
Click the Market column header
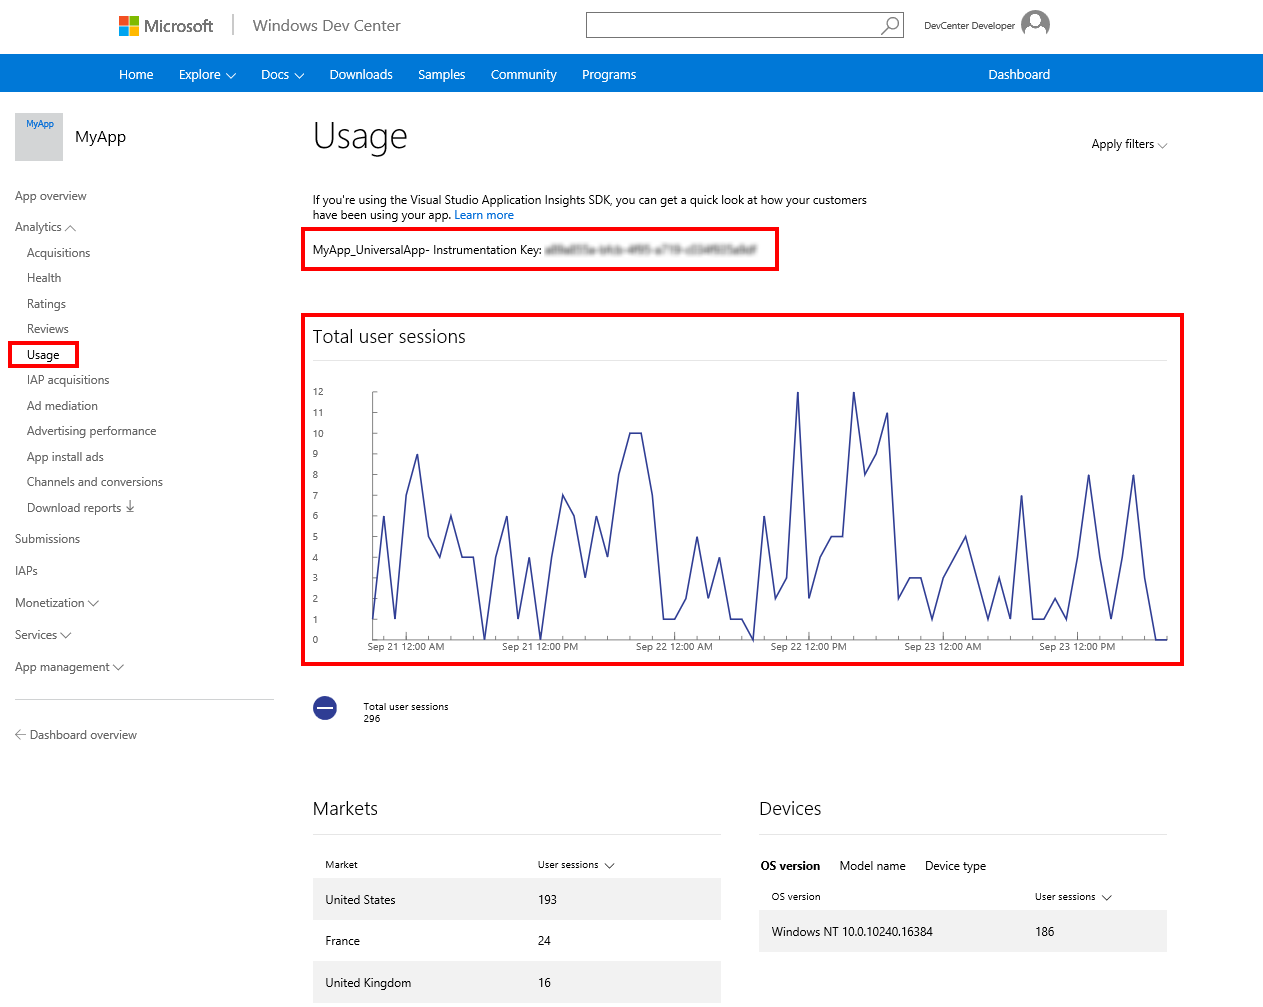pyautogui.click(x=341, y=865)
